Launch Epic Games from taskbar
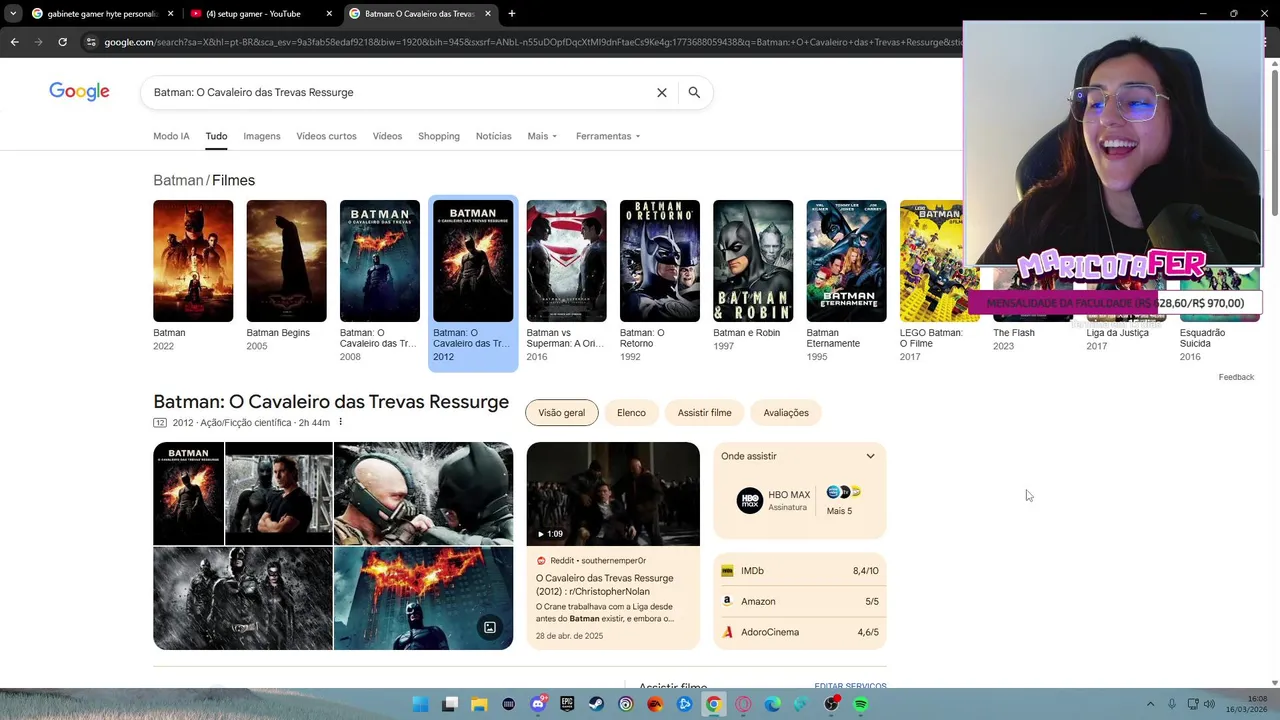Viewport: 1280px width, 720px height. [567, 704]
